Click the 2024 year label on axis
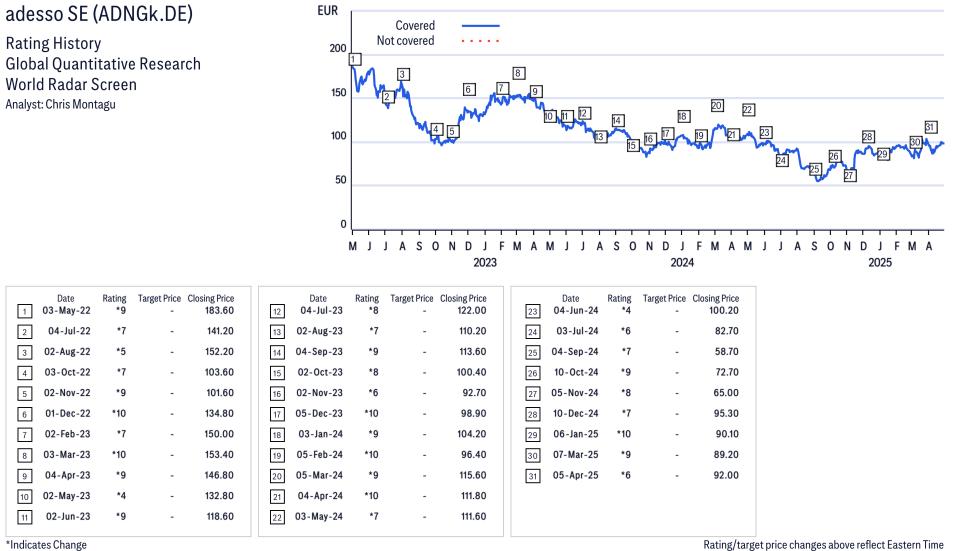Viewport: 955px width, 551px height. click(x=682, y=262)
